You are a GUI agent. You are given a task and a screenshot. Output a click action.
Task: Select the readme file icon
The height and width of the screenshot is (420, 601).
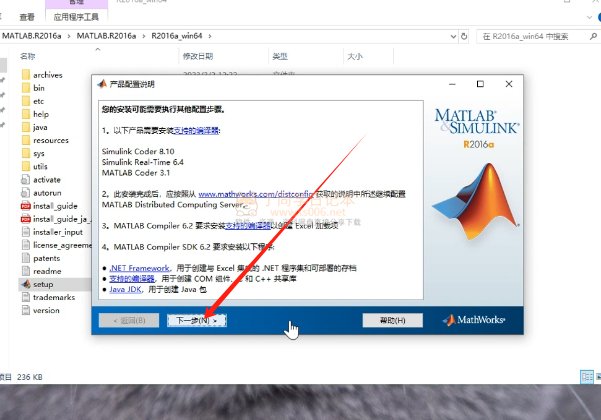click(x=26, y=271)
